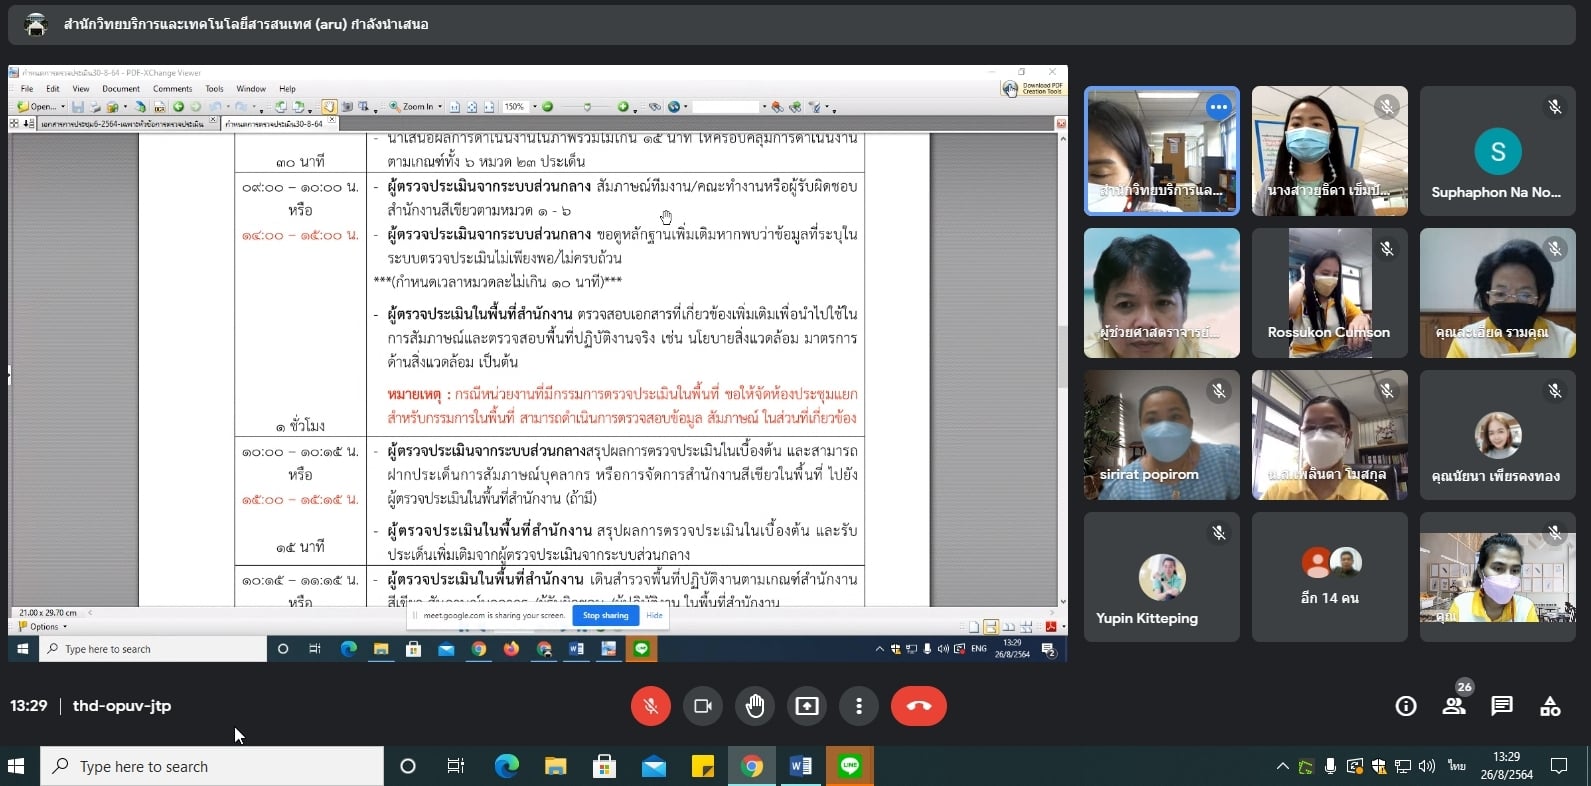Open Tools menu in shared PDF viewer
Image resolution: width=1591 pixels, height=786 pixels.
214,89
